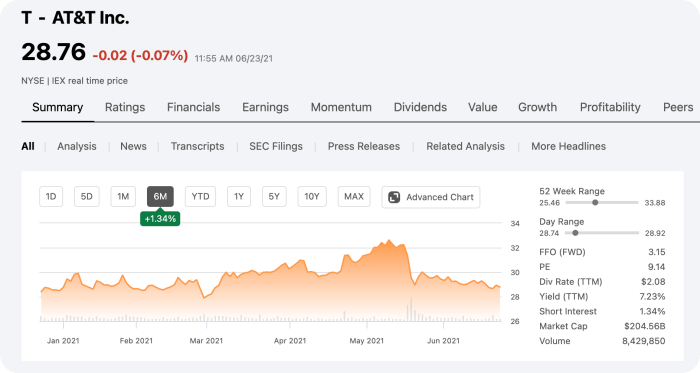Select the 6M chart range

pyautogui.click(x=160, y=197)
